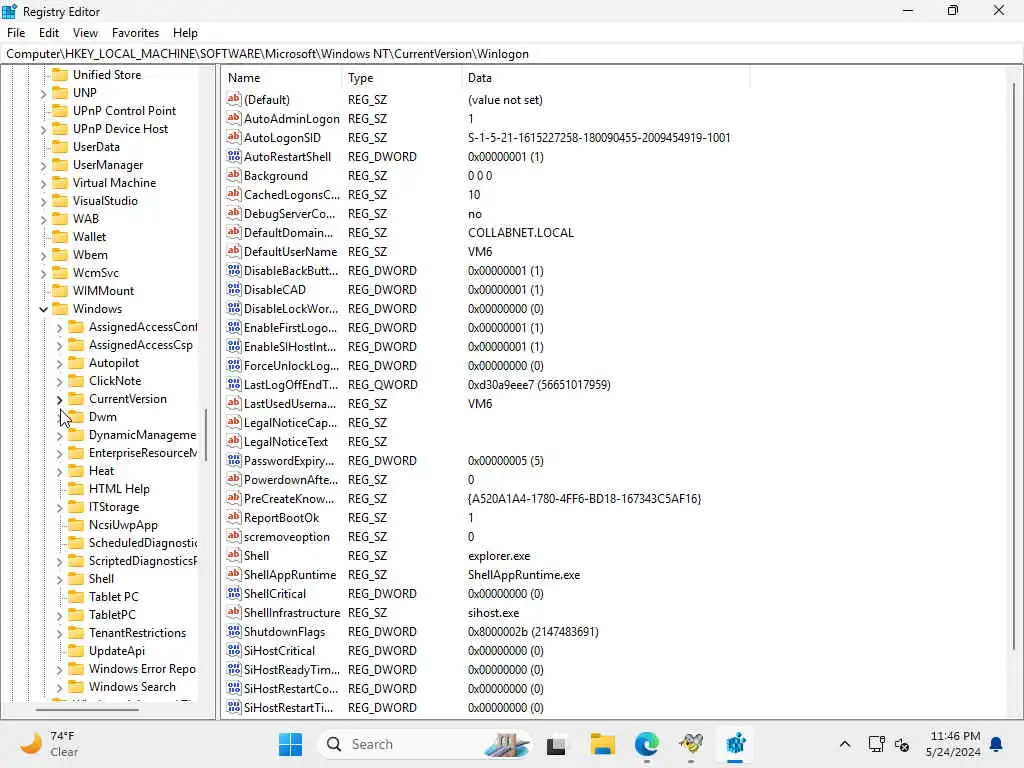Viewport: 1024px width, 768px height.
Task: Expand the UNP key
Action: [x=43, y=93]
